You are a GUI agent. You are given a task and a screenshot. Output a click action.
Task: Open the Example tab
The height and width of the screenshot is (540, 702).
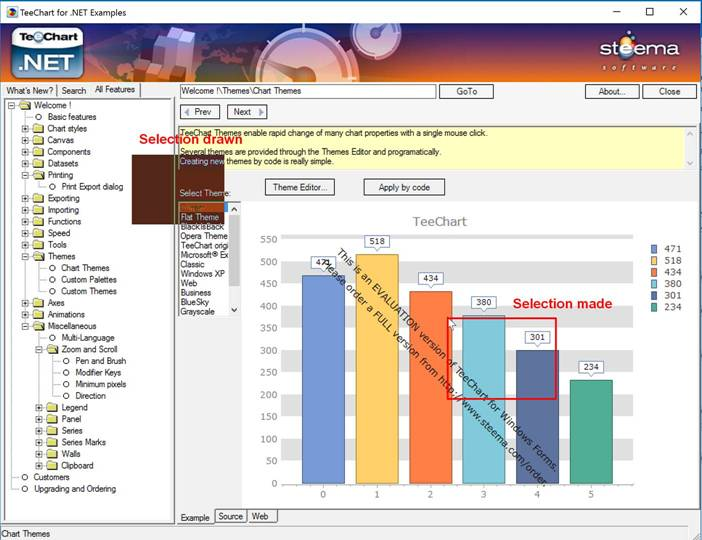tap(195, 517)
